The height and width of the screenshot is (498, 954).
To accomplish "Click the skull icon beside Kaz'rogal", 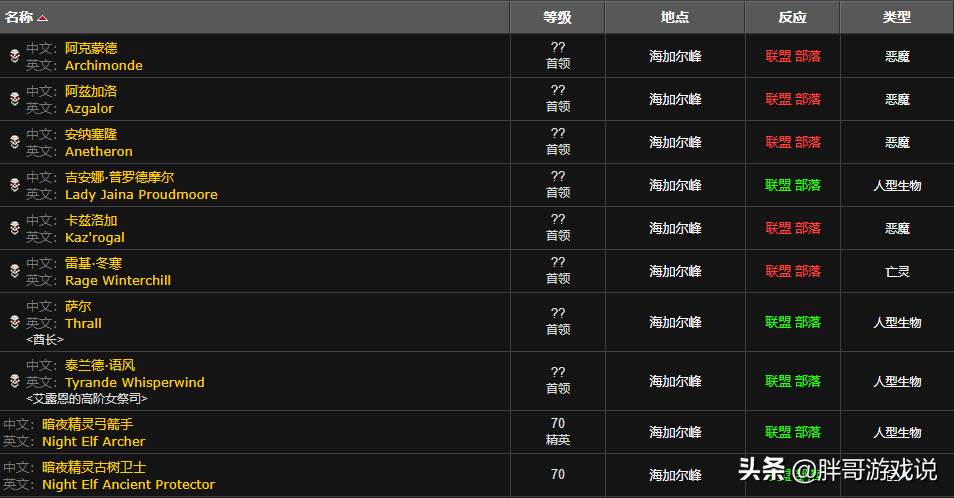I will point(15,229).
